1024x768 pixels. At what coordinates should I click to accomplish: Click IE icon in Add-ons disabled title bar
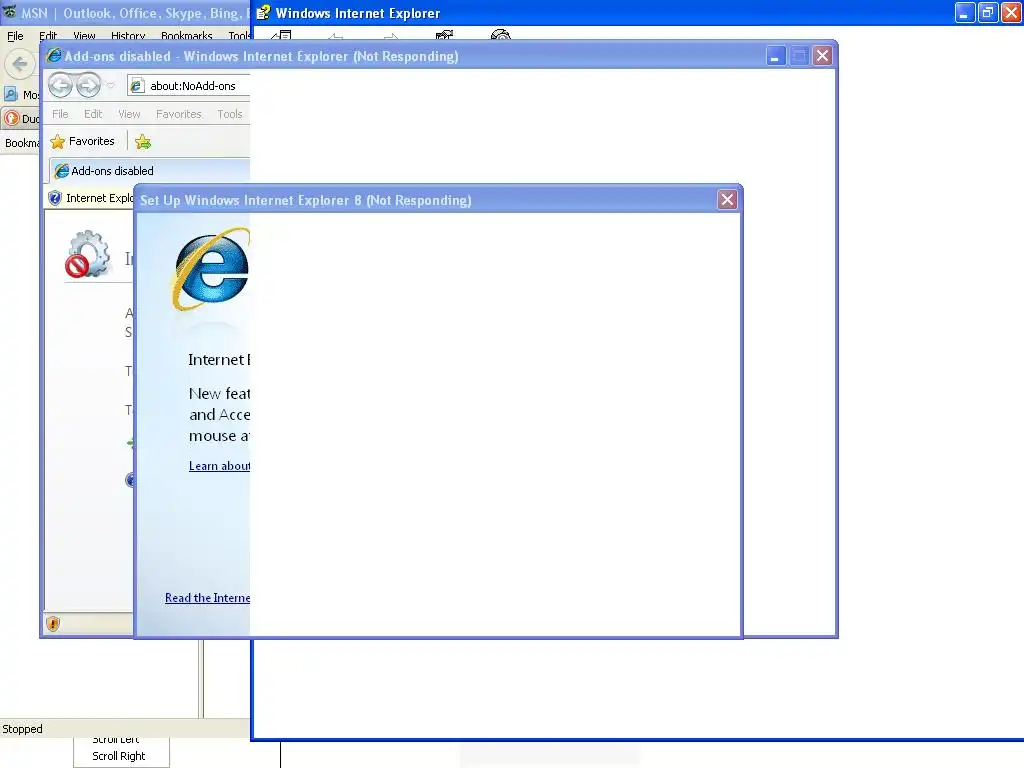(54, 56)
